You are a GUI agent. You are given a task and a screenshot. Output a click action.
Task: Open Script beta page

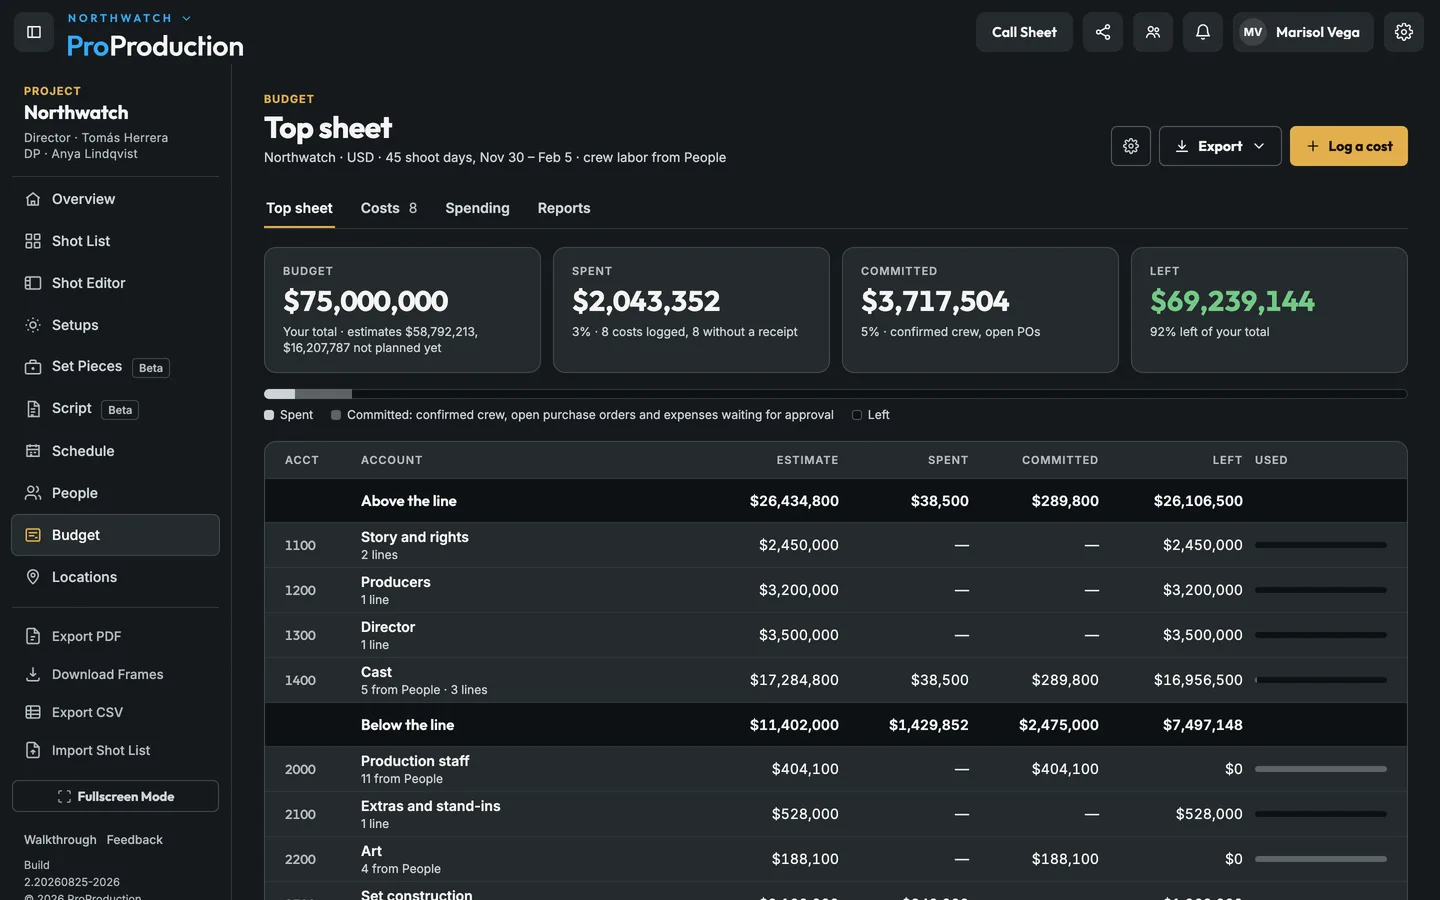115,409
